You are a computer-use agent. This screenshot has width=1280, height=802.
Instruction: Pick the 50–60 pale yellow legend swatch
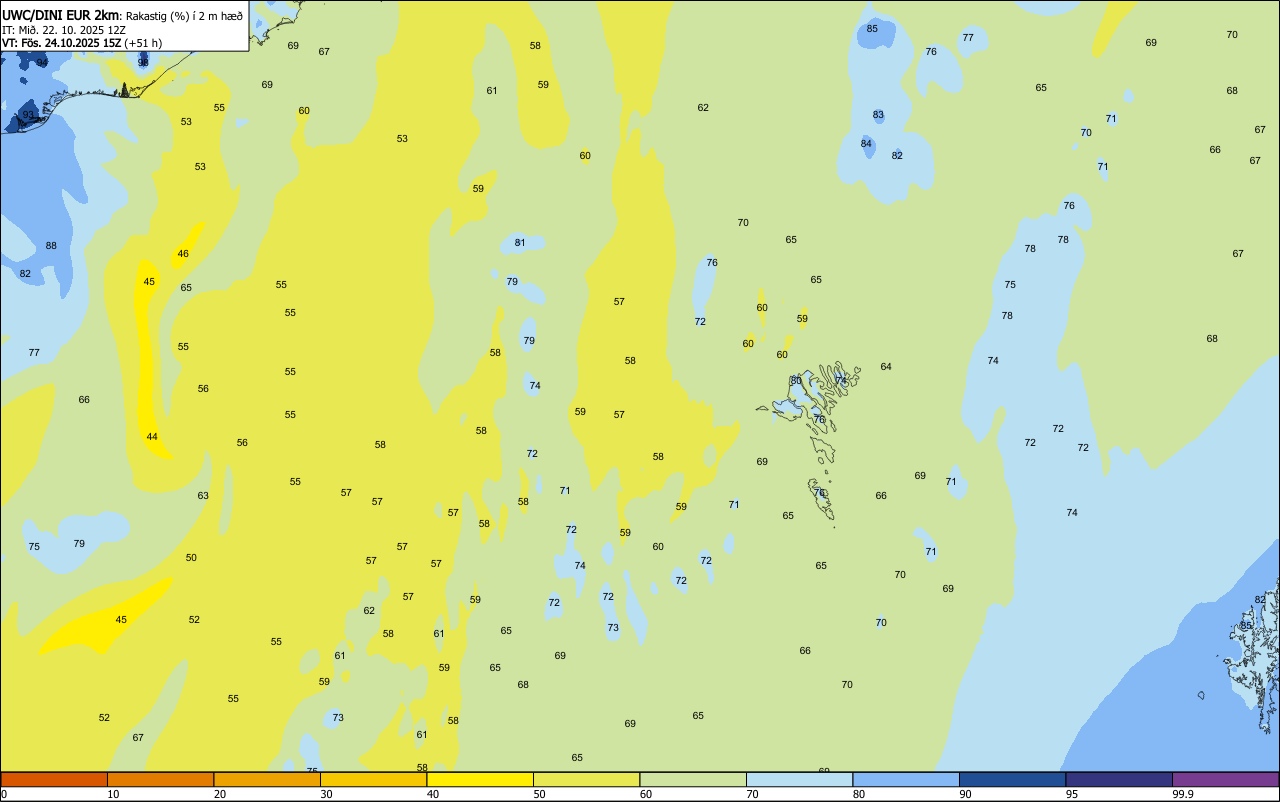(586, 779)
